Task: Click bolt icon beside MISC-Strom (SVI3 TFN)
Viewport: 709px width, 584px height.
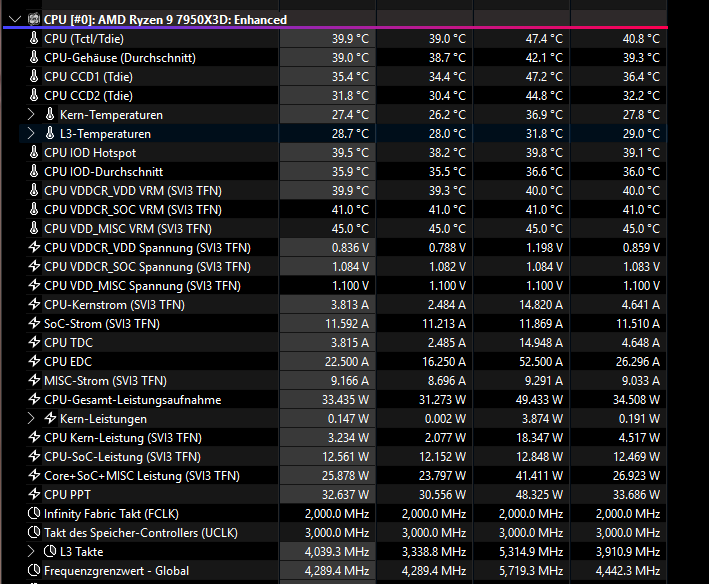Action: coord(34,380)
